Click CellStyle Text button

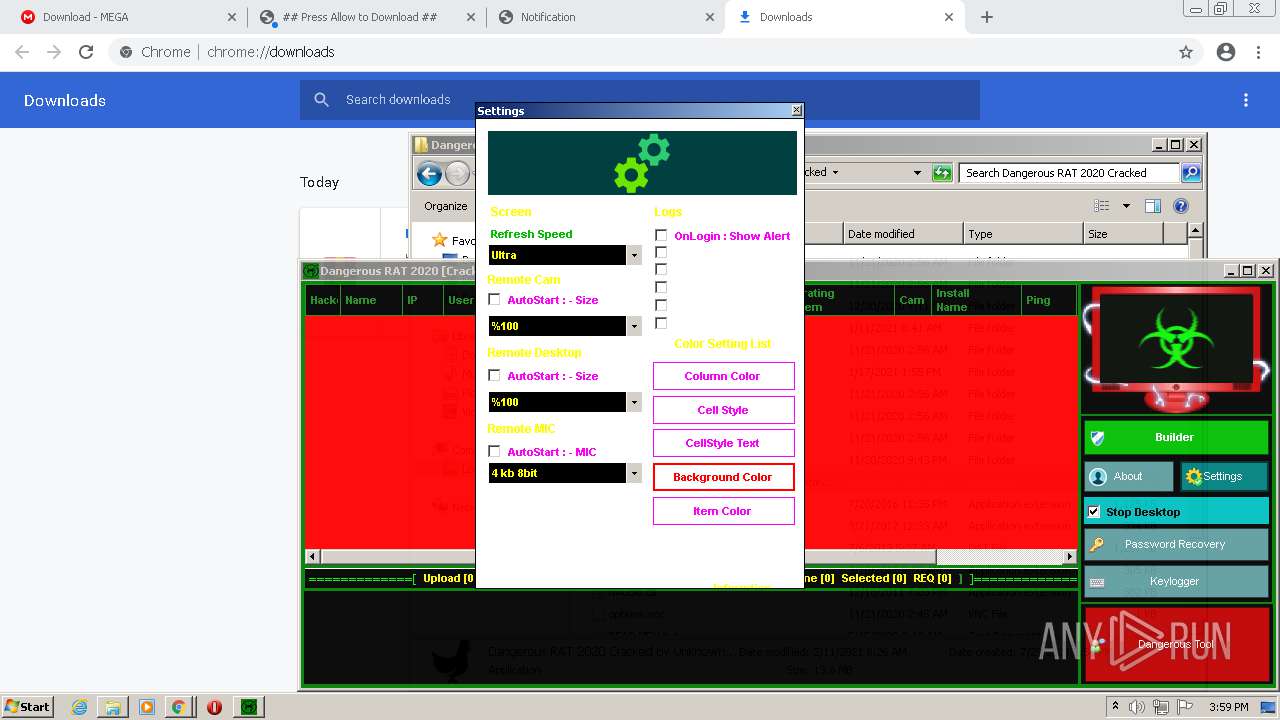tap(723, 443)
